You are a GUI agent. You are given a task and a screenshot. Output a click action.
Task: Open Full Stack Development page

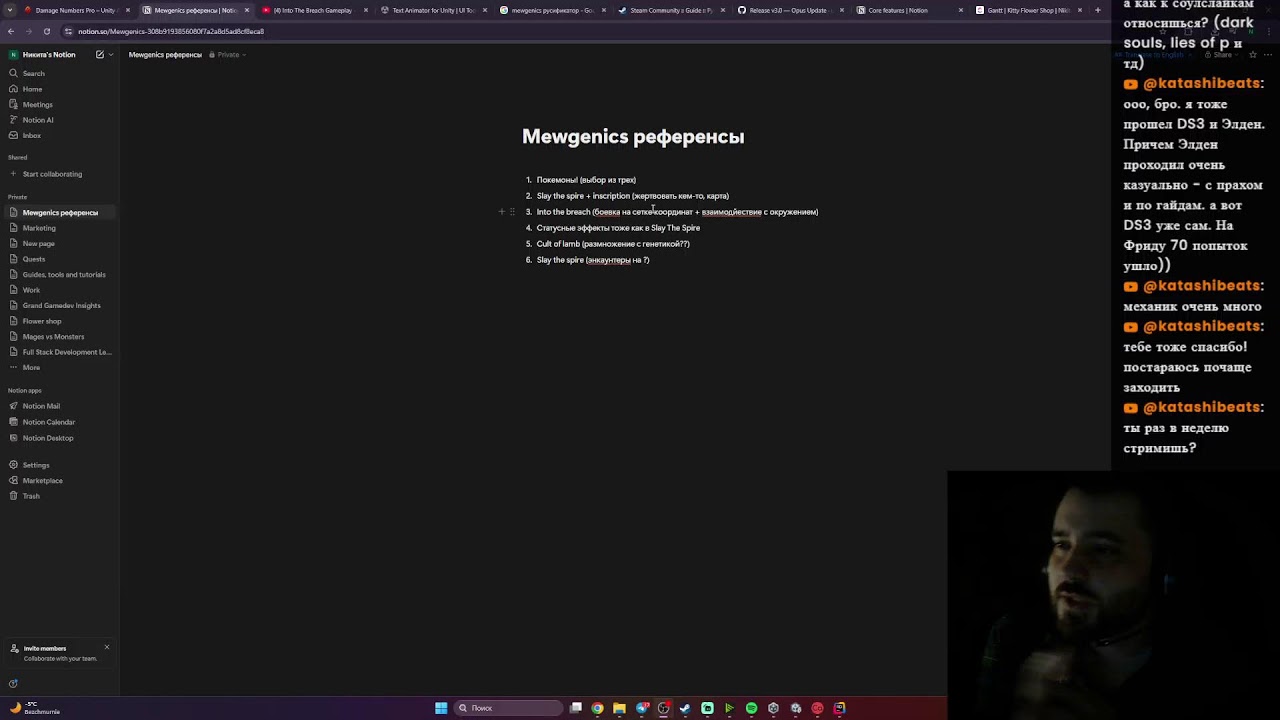click(60, 352)
